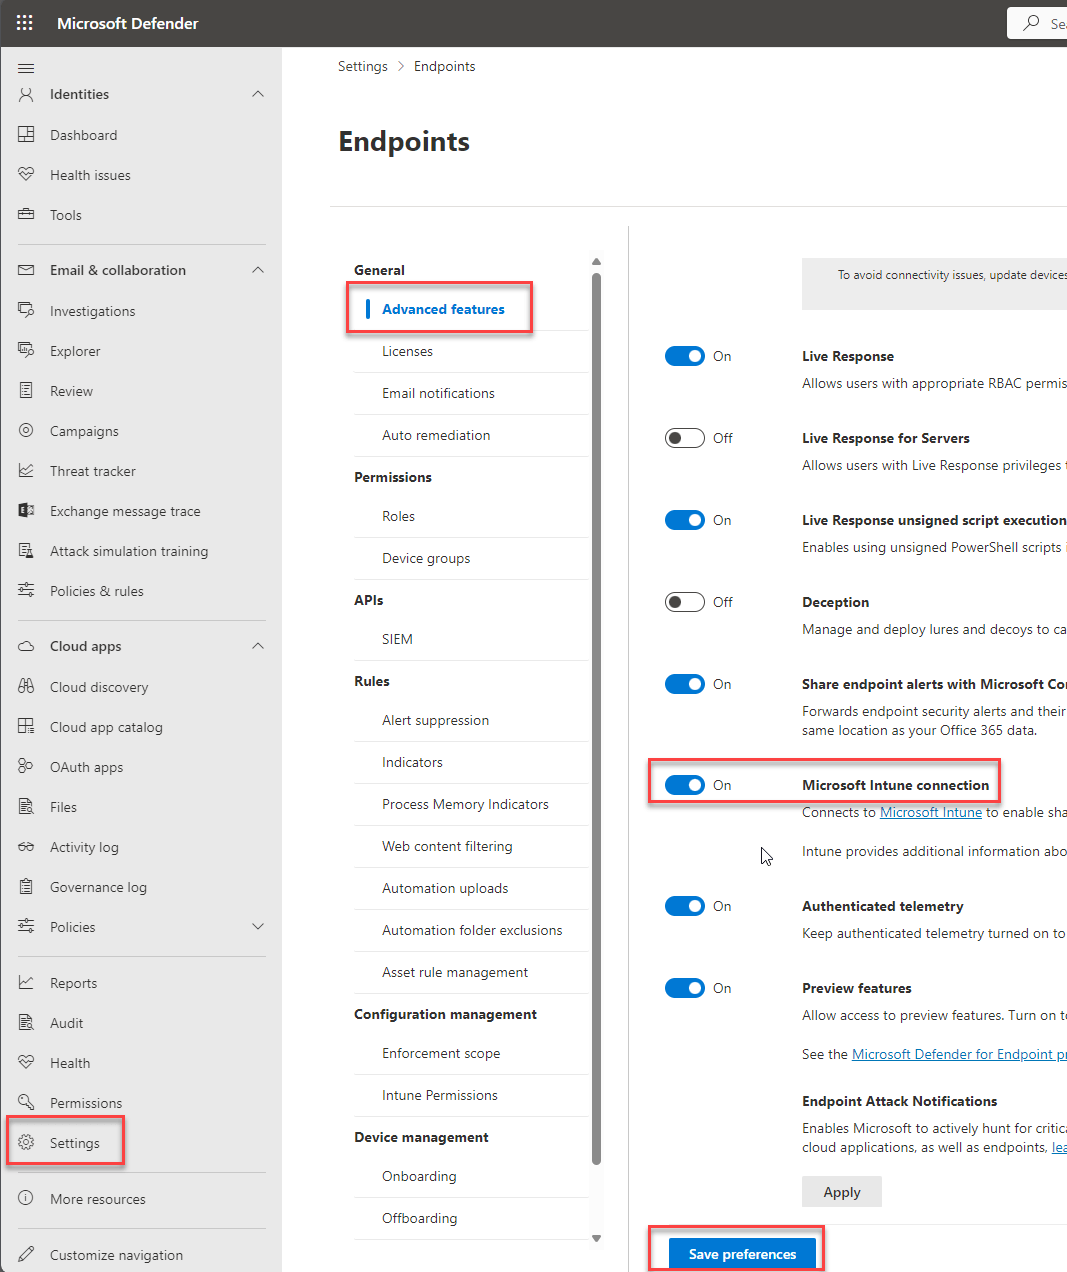Click the Activity log glasses icon
Image resolution: width=1067 pixels, height=1272 pixels.
[x=26, y=847]
